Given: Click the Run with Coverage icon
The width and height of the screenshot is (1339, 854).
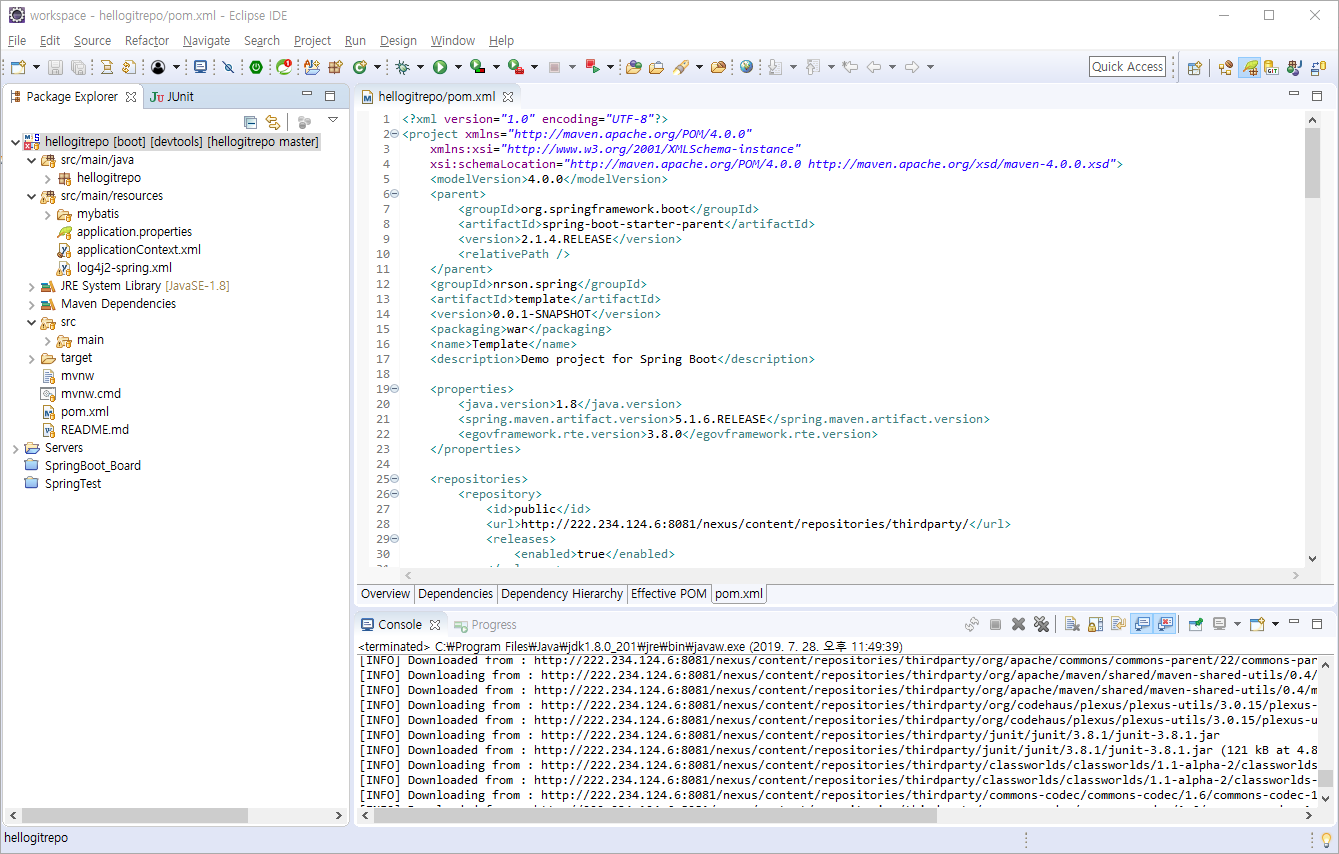Looking at the screenshot, I should pos(478,67).
